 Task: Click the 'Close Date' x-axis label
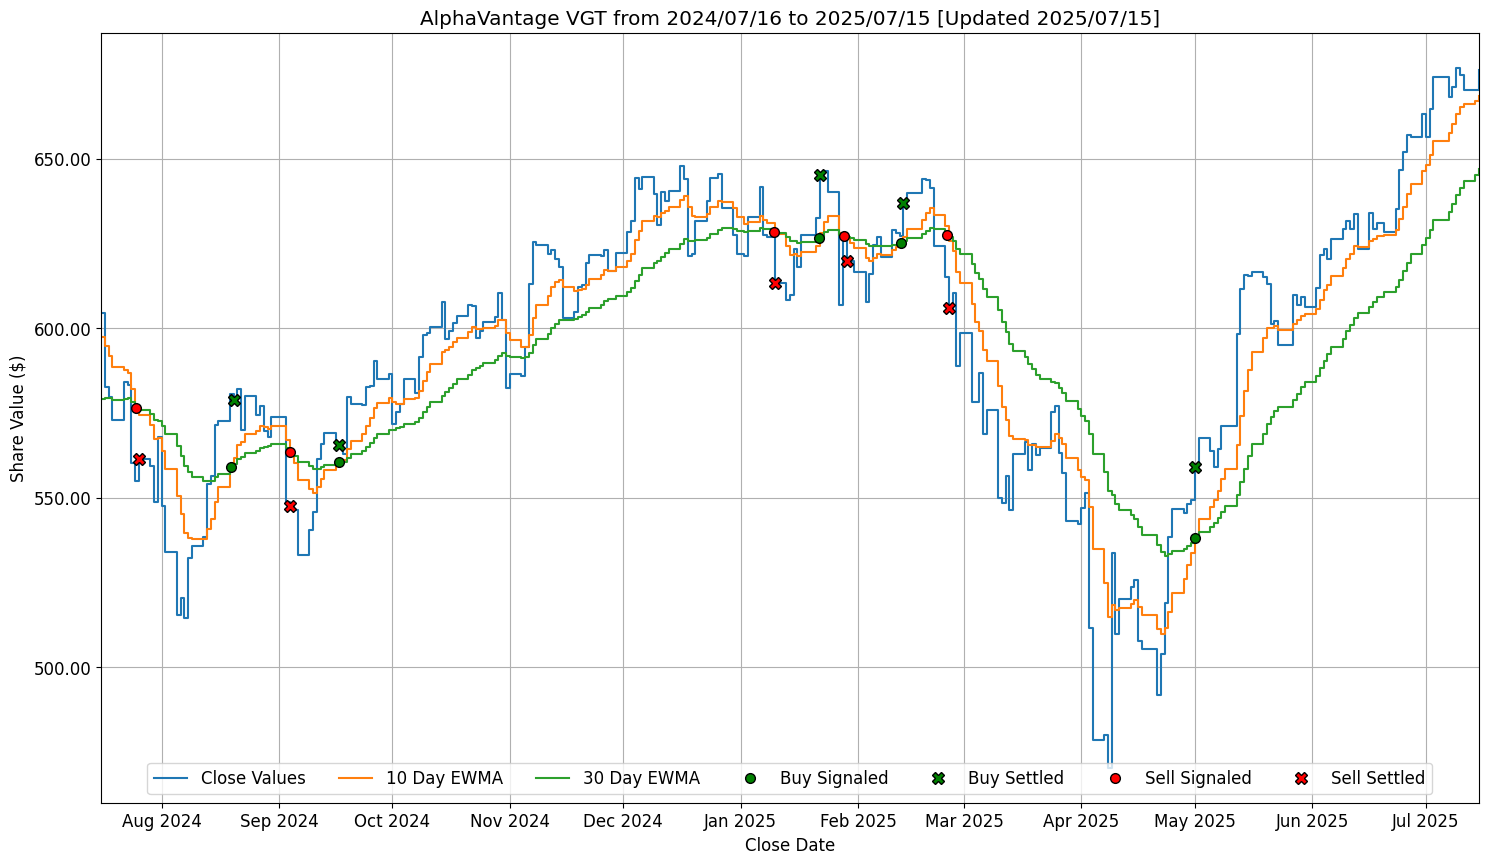[790, 845]
